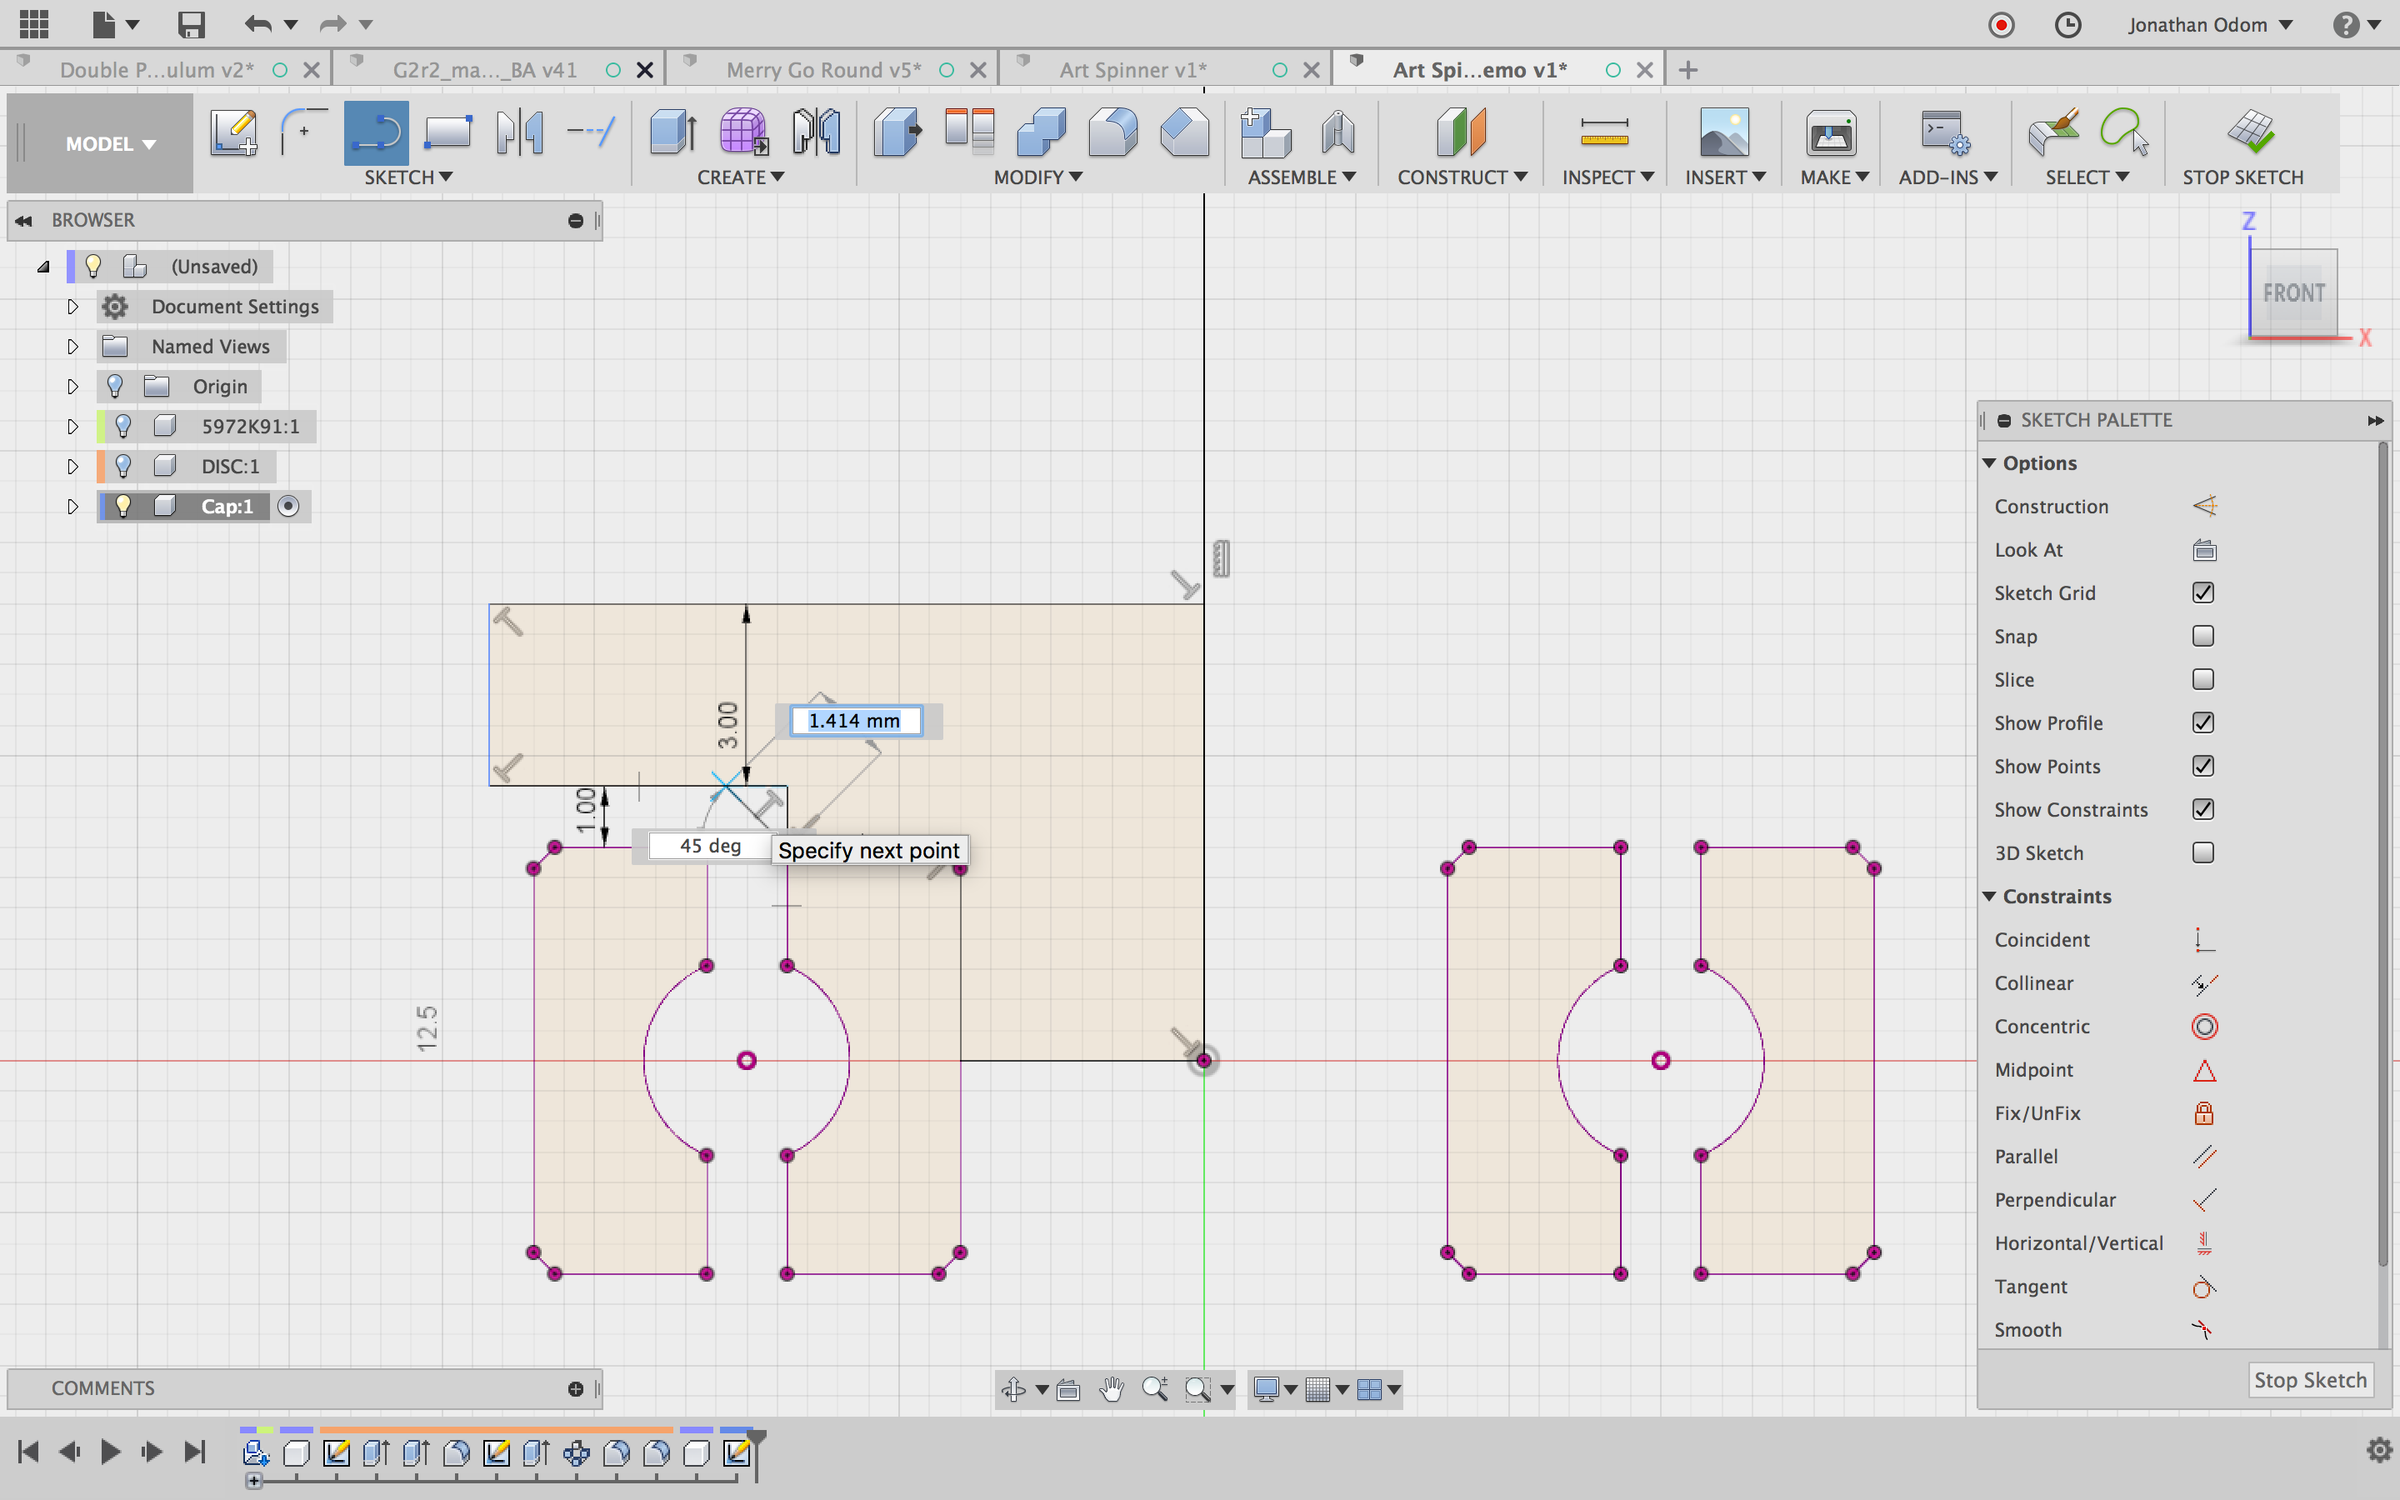Open the MODIFY menu
Image resolution: width=2400 pixels, height=1500 pixels.
(x=1037, y=177)
